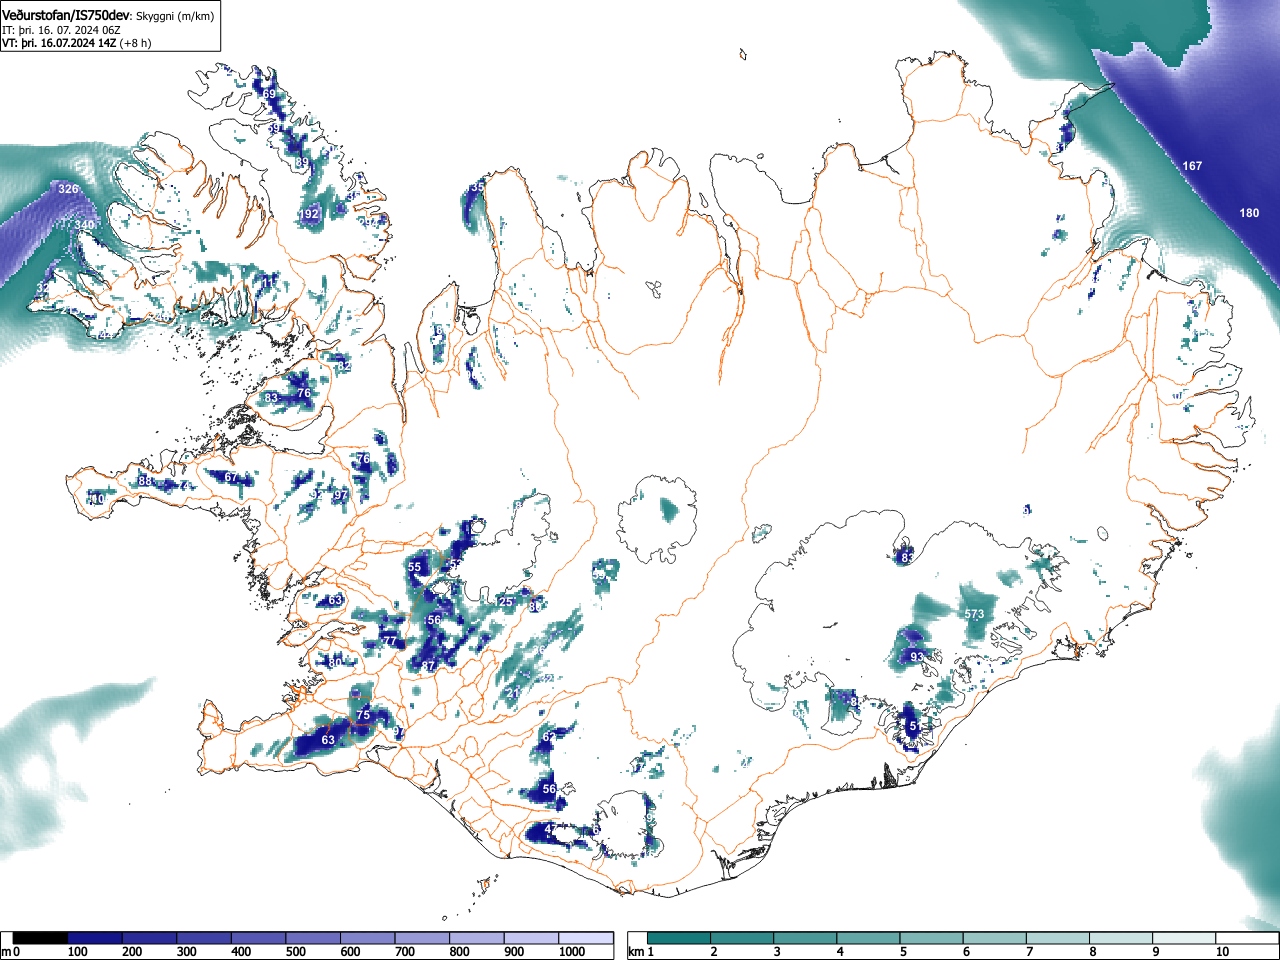The width and height of the screenshot is (1280, 960).
Task: Click the '83' value beside '76'
Action: 271,398
